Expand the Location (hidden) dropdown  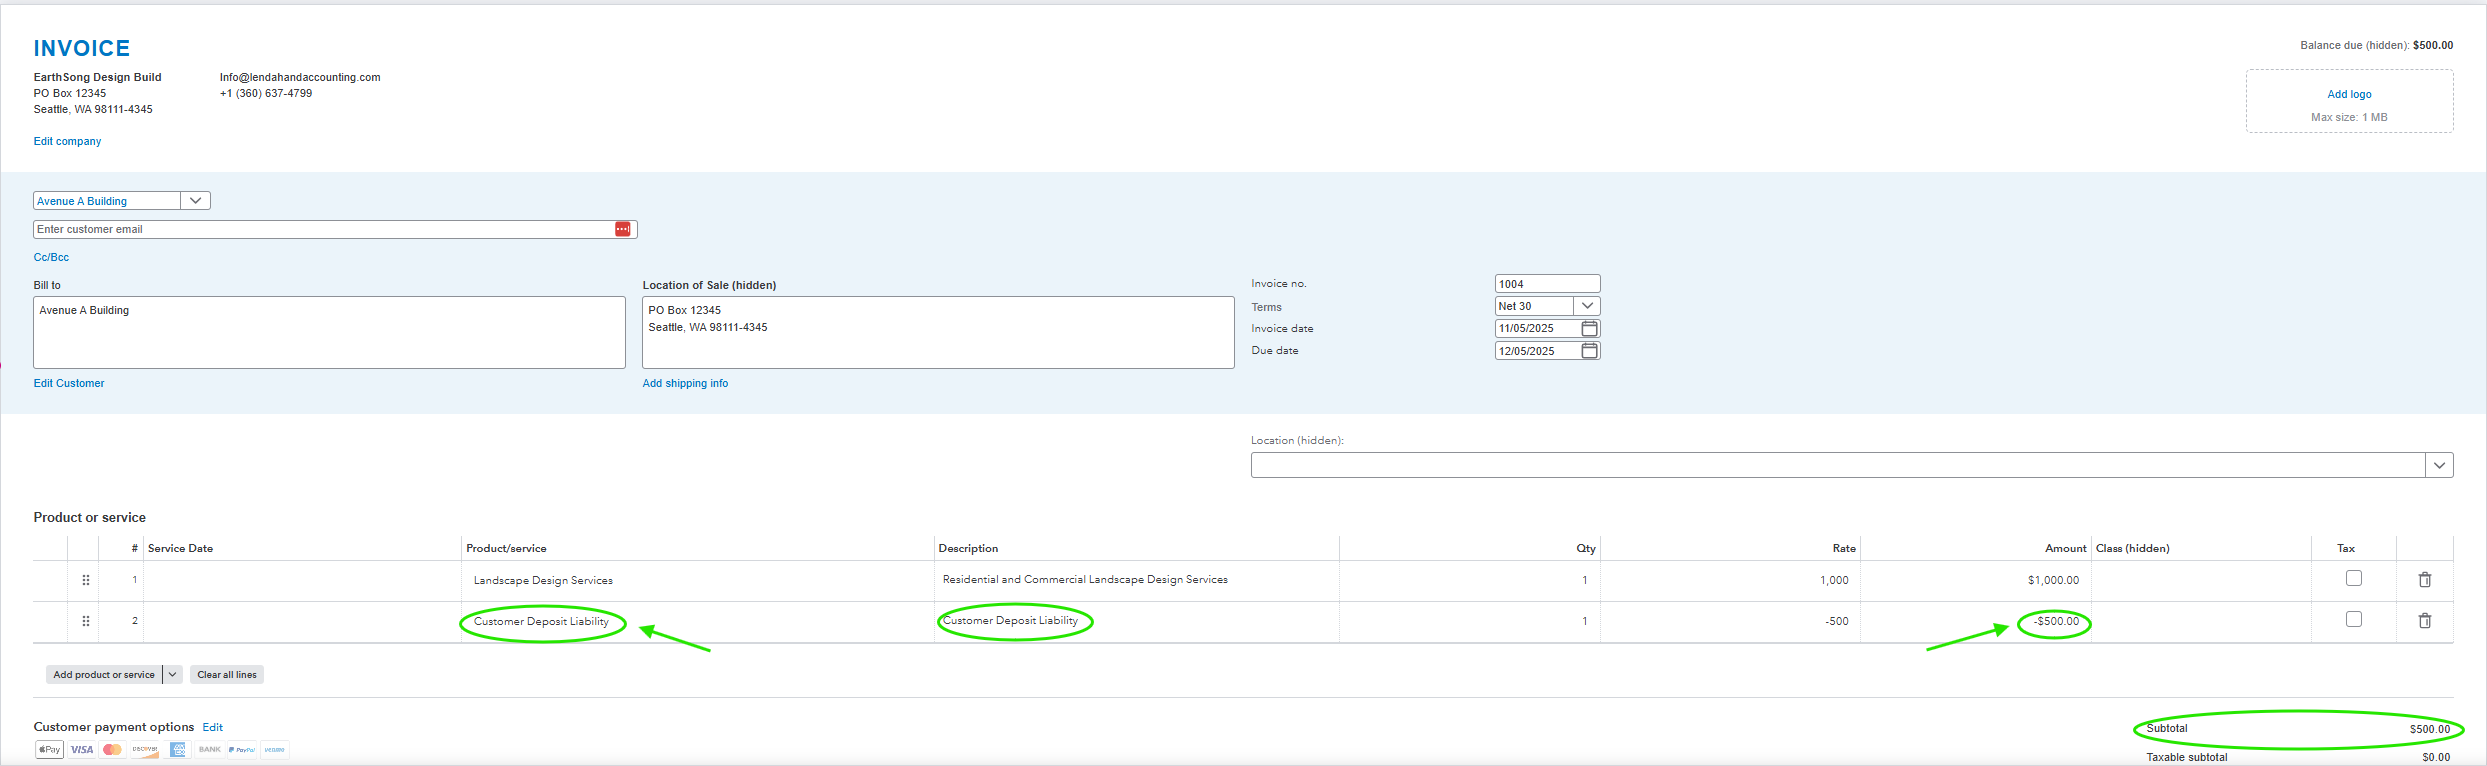(x=2439, y=465)
